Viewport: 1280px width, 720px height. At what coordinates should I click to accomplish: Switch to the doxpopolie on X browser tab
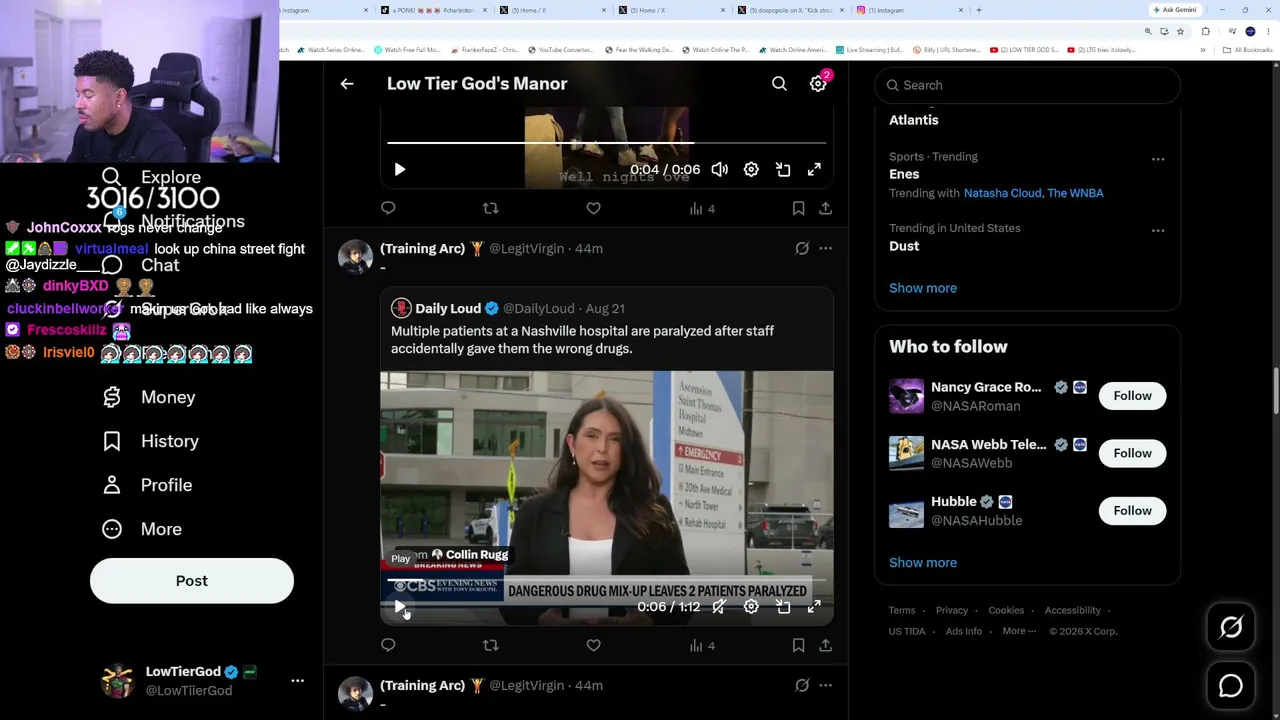789,10
